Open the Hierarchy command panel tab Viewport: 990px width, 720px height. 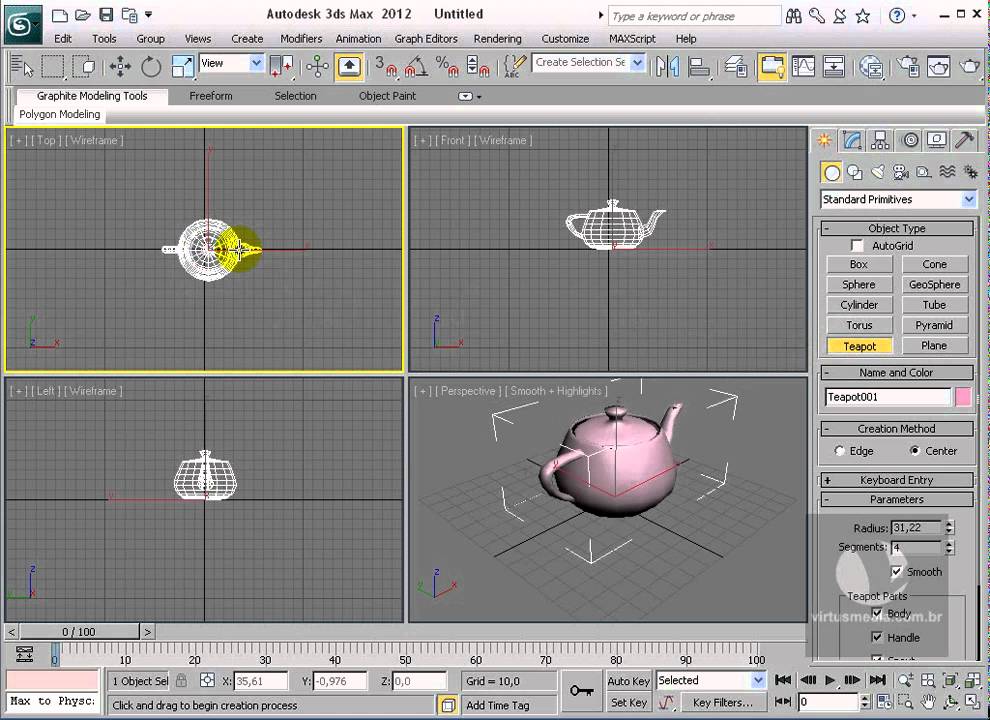(x=880, y=140)
